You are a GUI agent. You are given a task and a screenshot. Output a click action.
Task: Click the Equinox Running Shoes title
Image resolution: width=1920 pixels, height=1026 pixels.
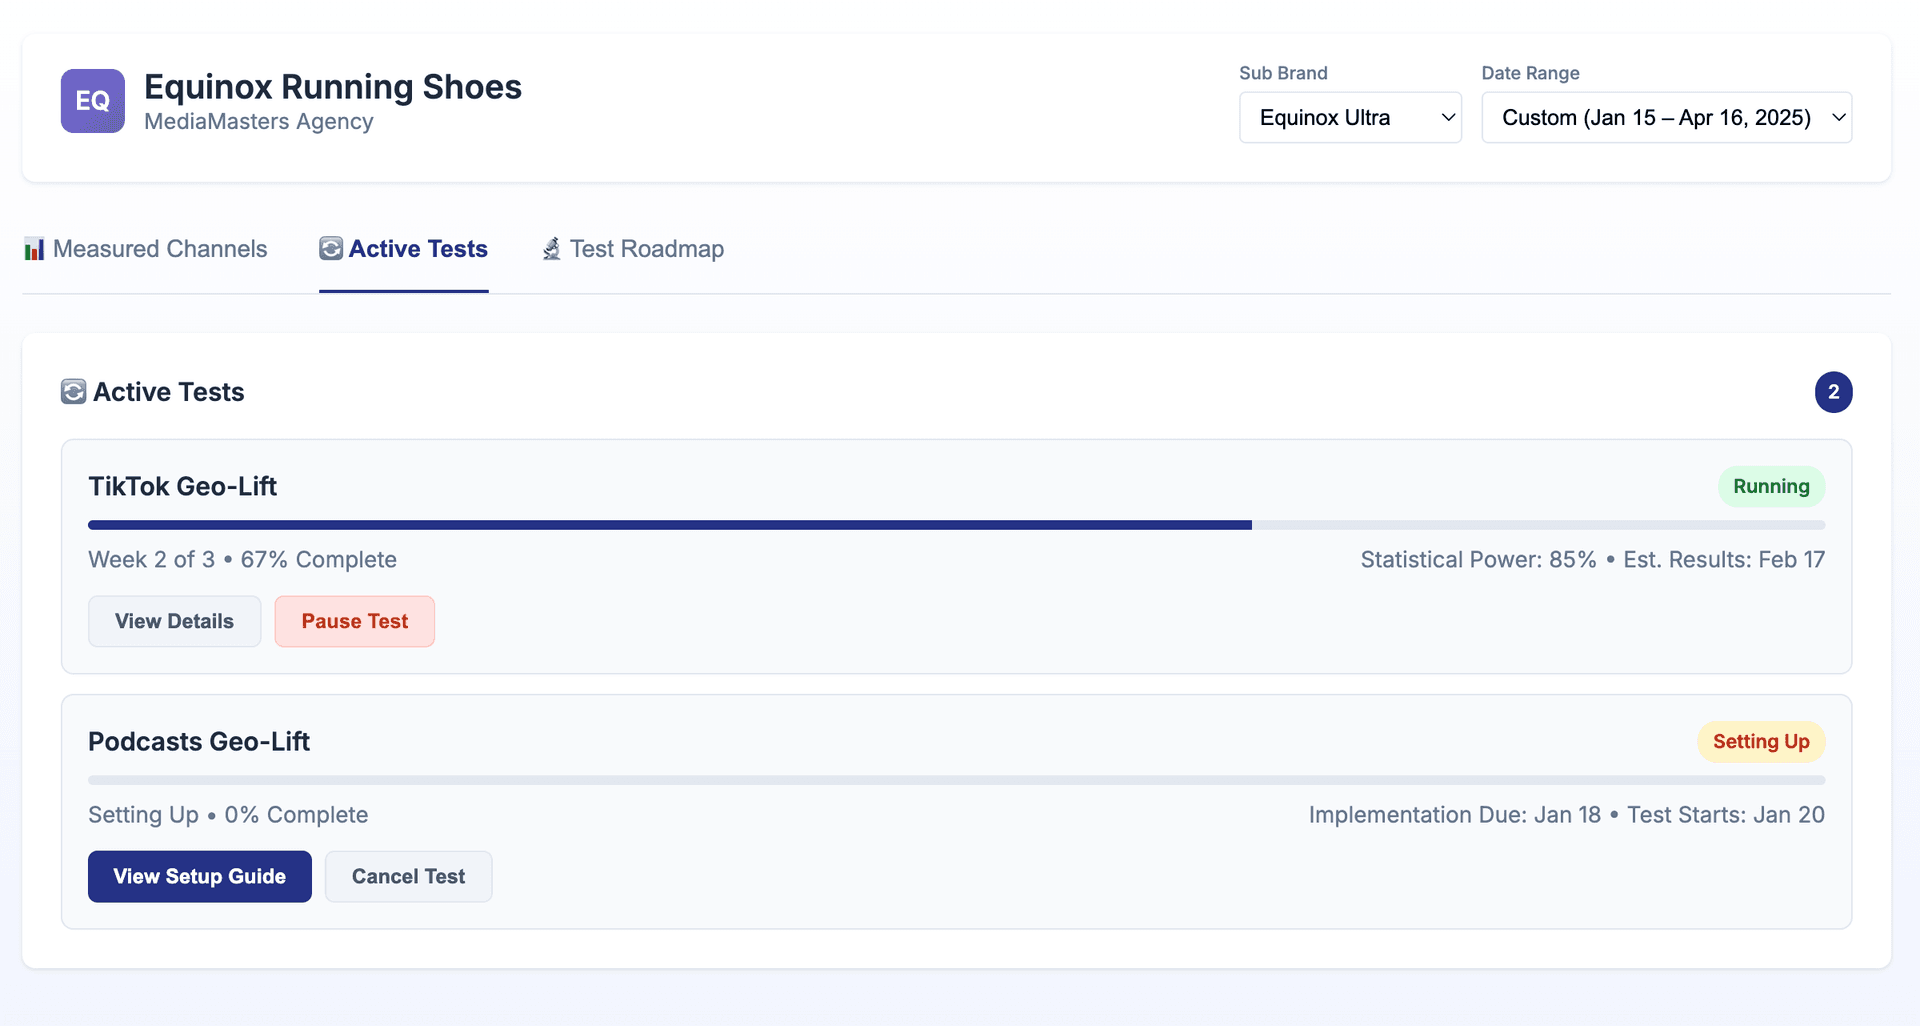click(x=333, y=87)
